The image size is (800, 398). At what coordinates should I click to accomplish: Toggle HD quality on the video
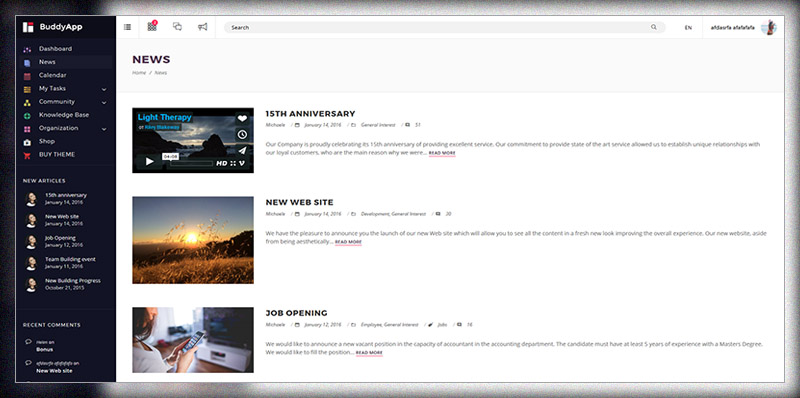[221, 163]
